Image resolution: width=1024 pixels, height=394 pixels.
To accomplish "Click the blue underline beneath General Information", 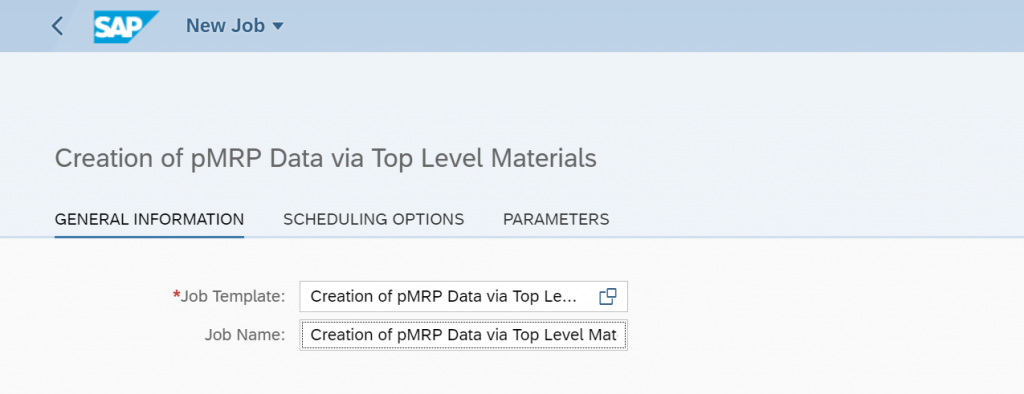I will point(150,237).
